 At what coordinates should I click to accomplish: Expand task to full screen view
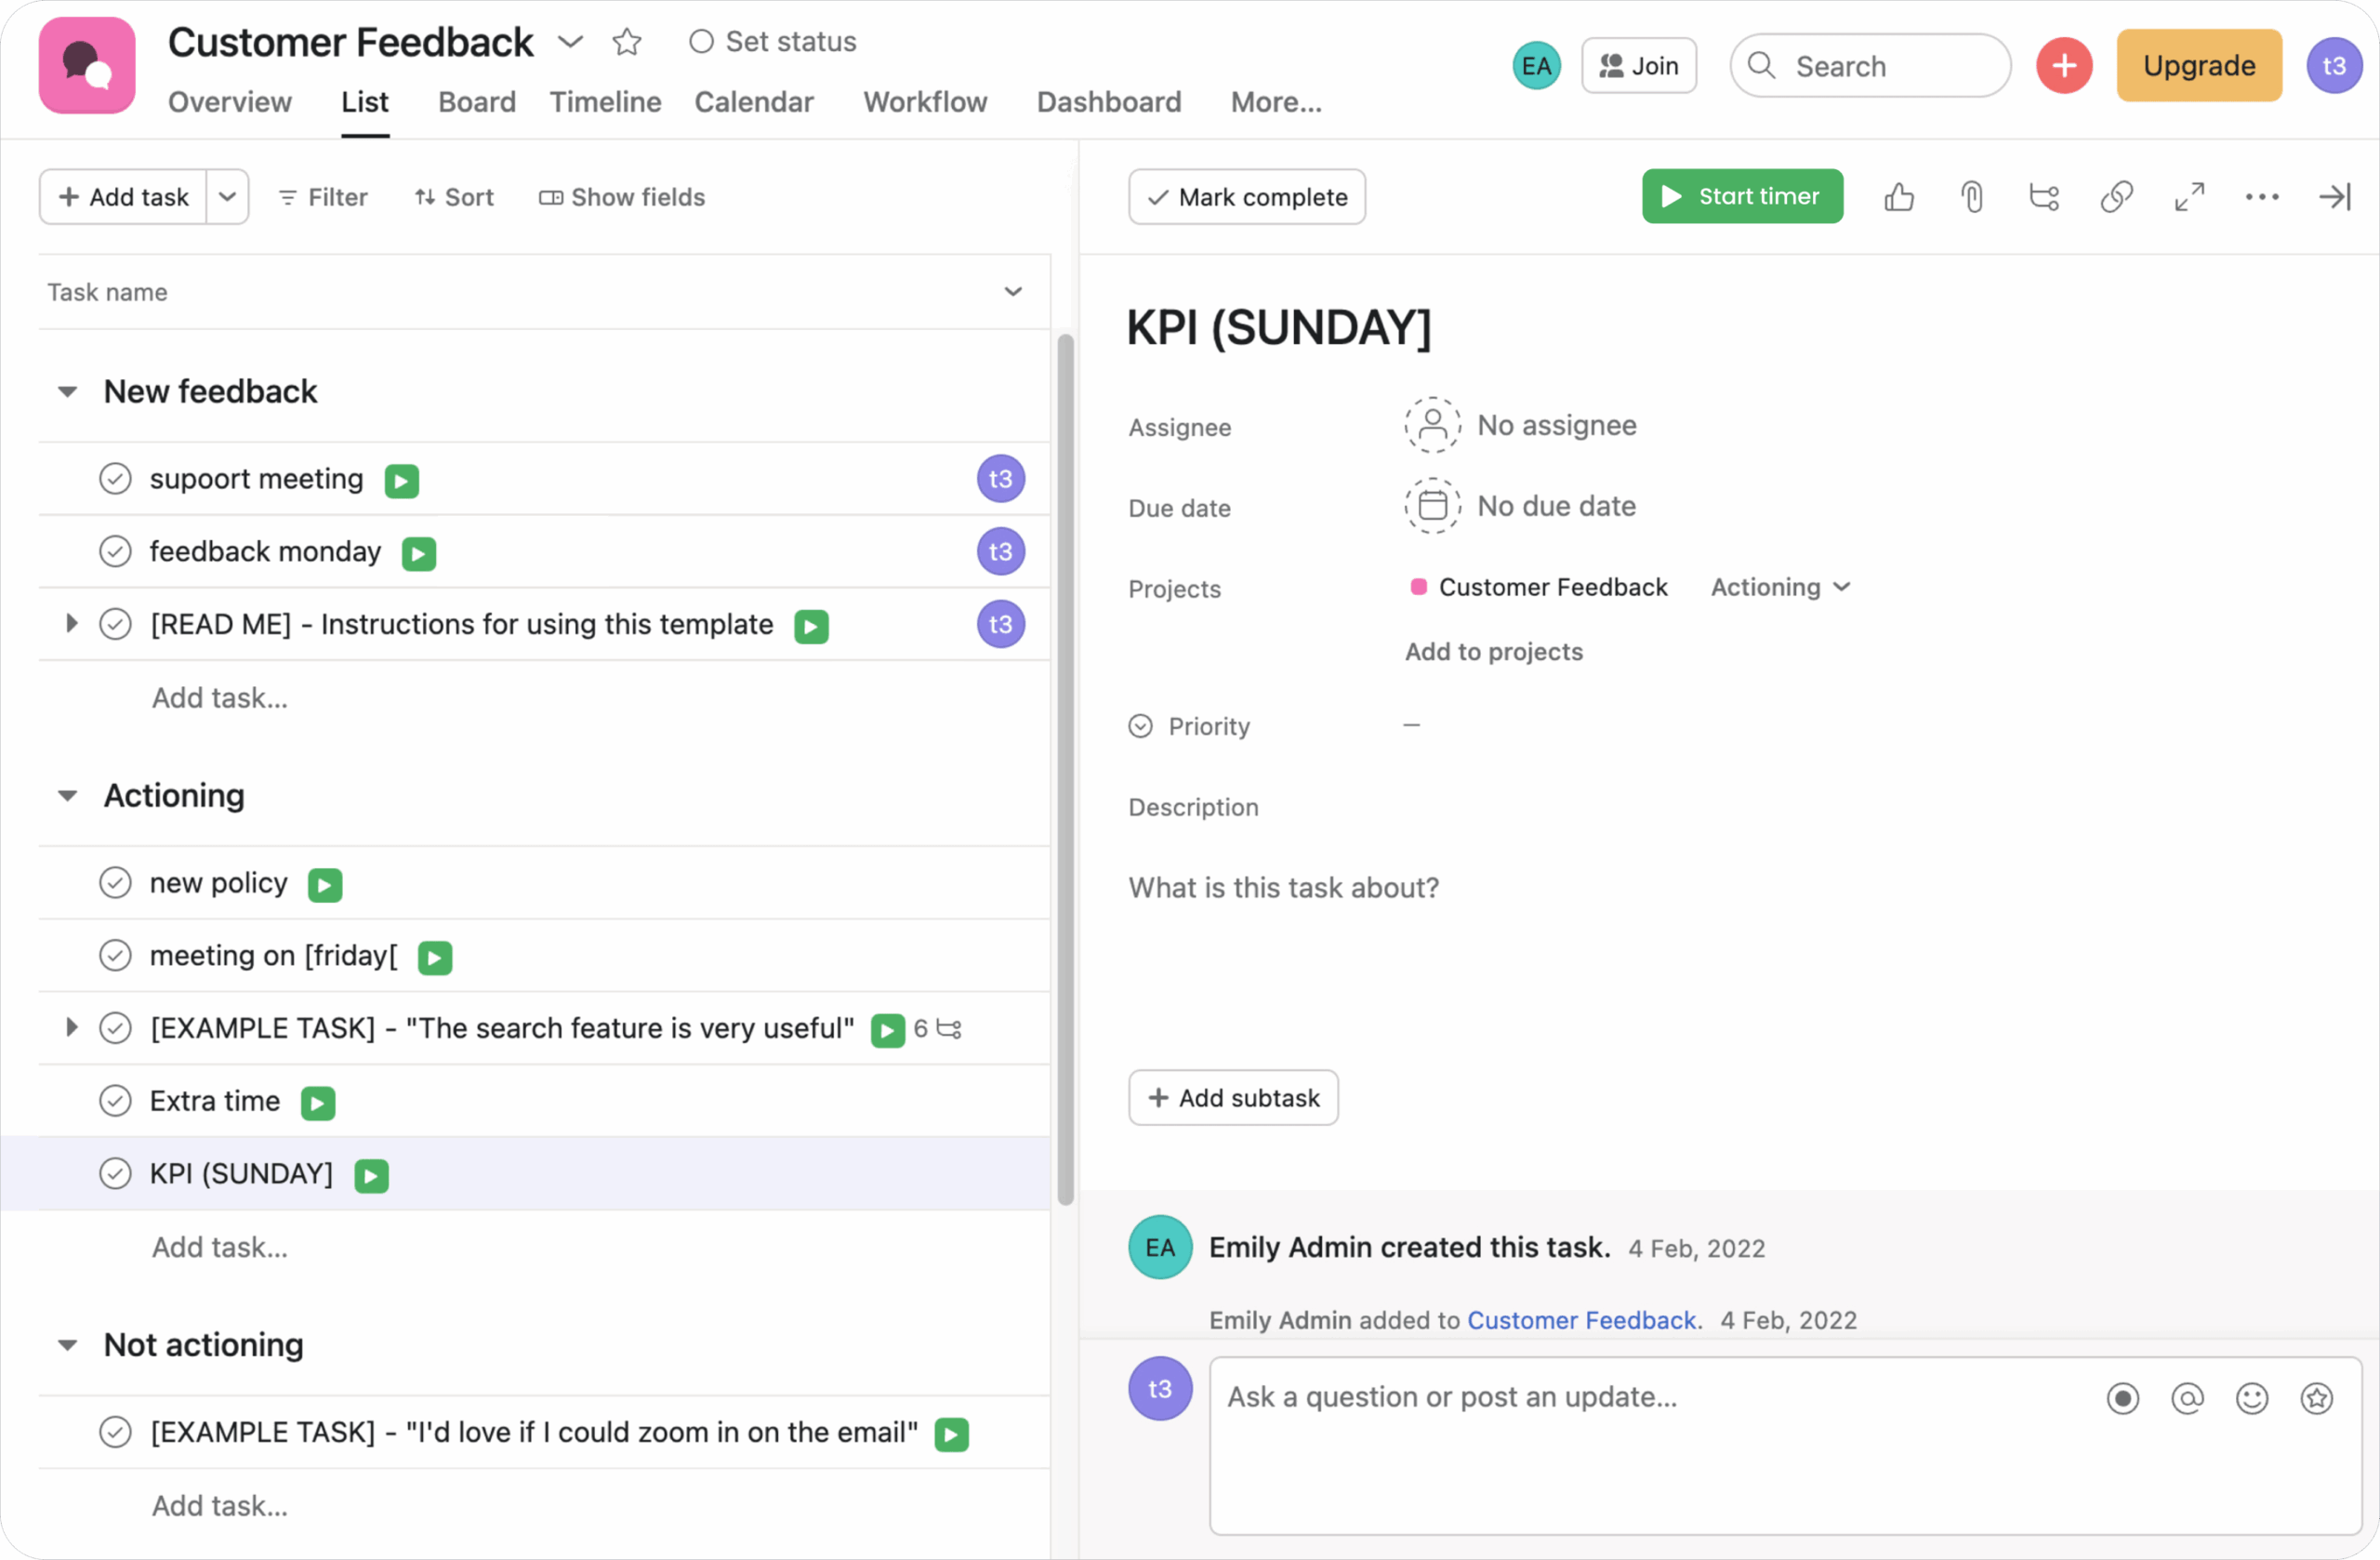click(2189, 197)
